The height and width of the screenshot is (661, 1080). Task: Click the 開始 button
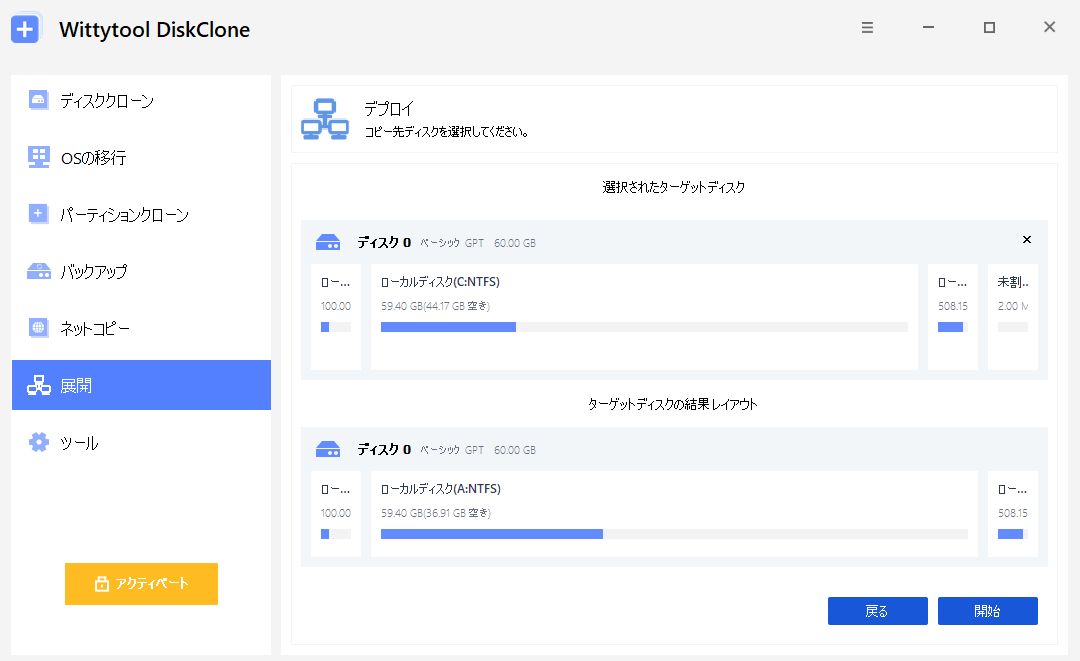[x=988, y=611]
